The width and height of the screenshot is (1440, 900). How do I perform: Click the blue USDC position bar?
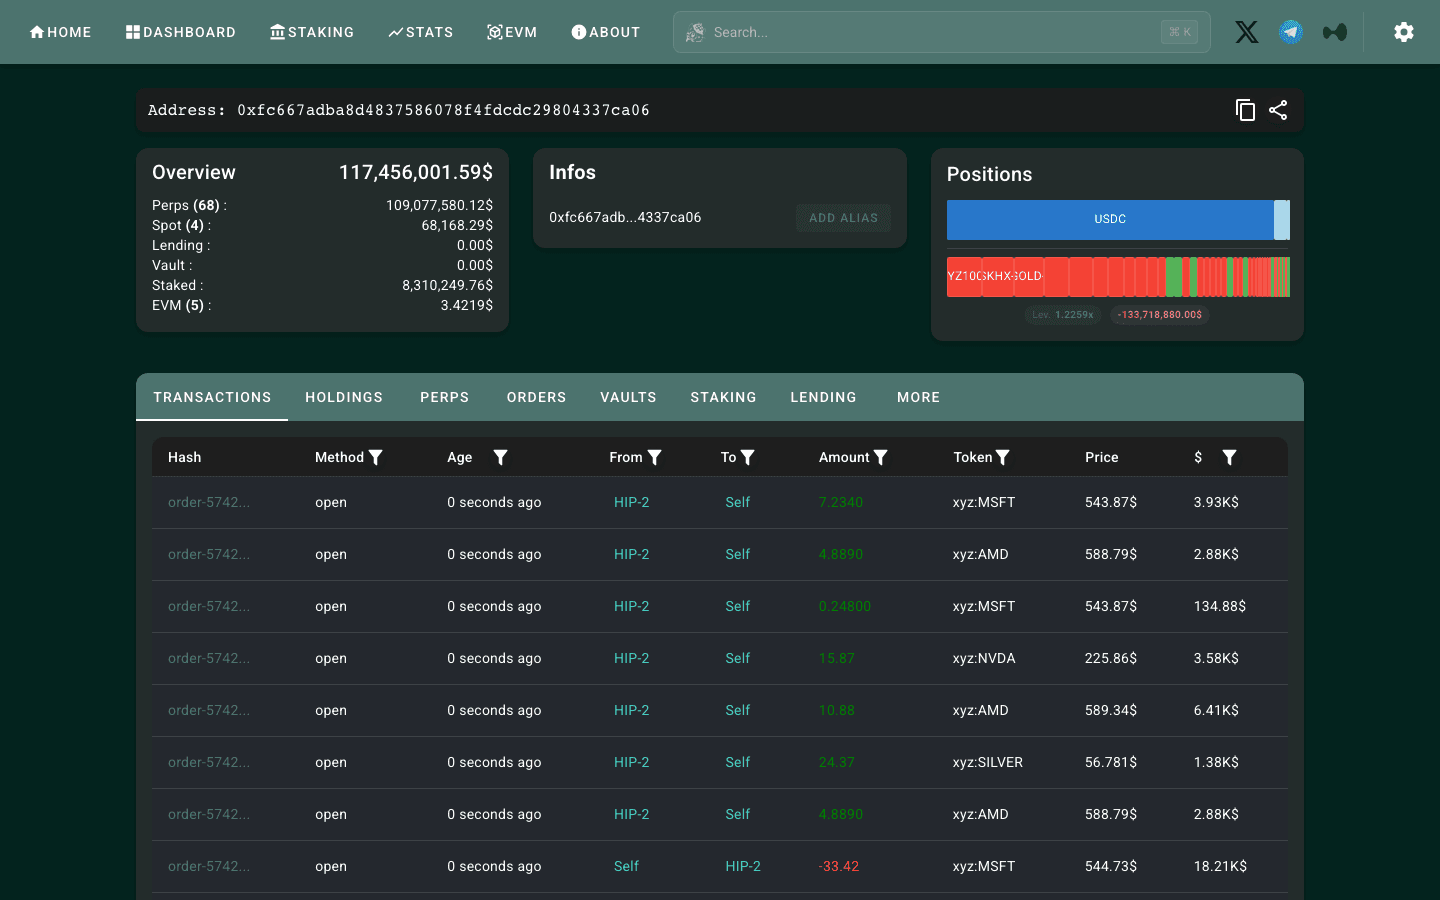[x=1110, y=219]
